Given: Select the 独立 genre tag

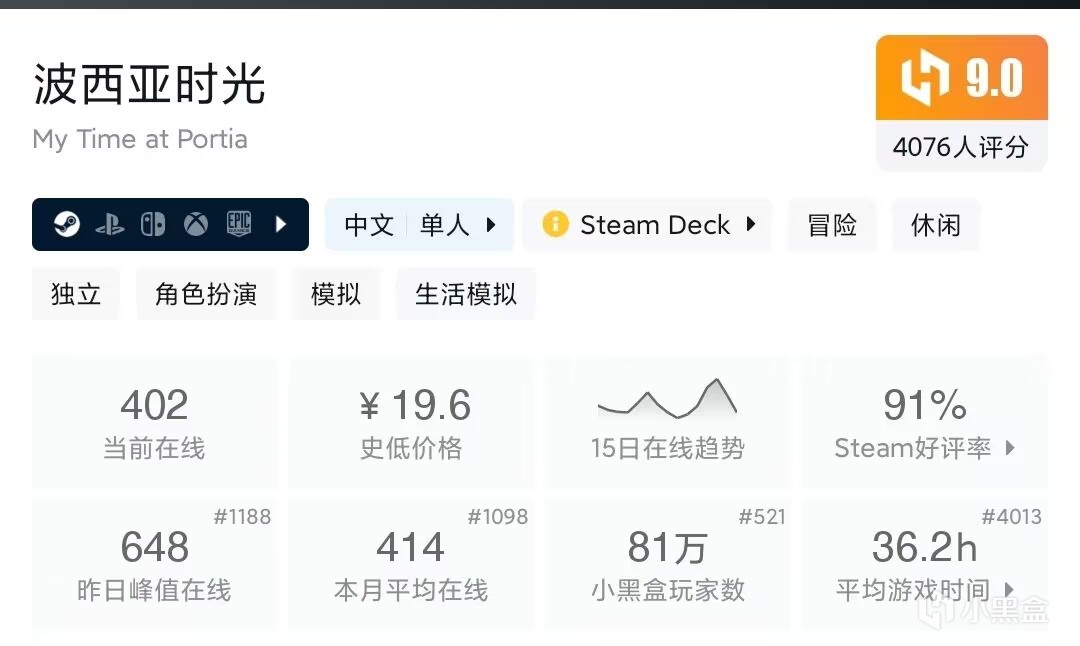Looking at the screenshot, I should pyautogui.click(x=76, y=294).
